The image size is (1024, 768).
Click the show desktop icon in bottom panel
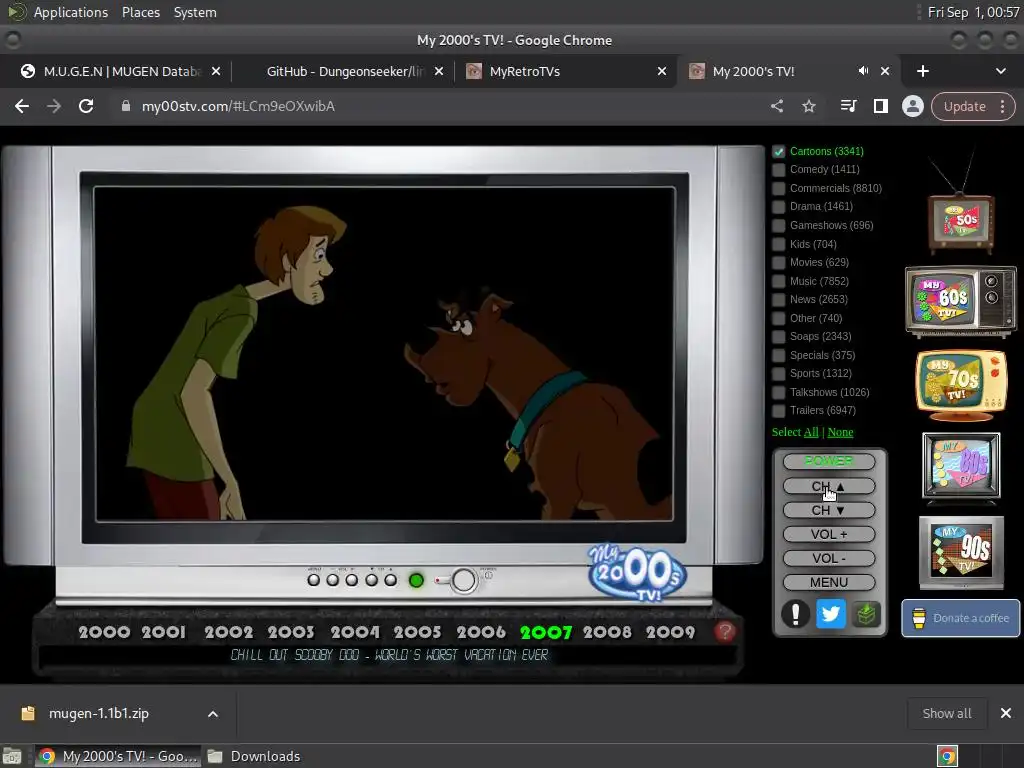click(11, 756)
